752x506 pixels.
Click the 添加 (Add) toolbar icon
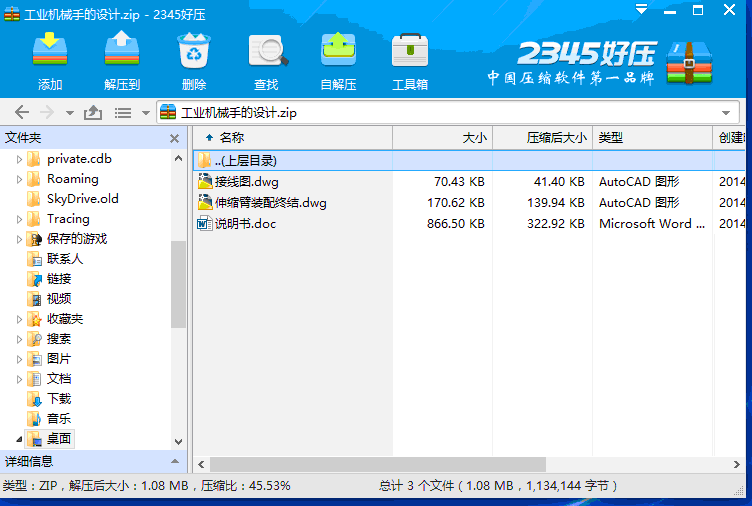(x=50, y=49)
